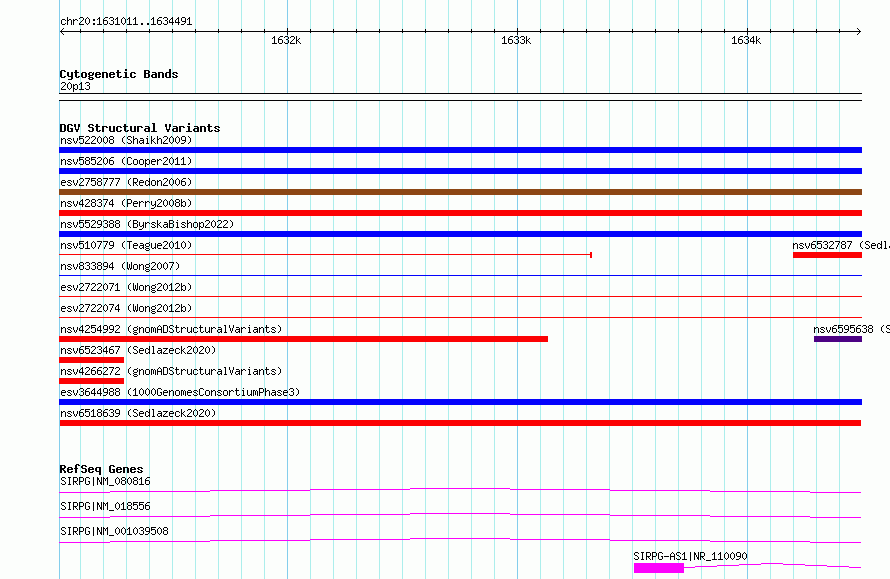Click the 1634k ruler tick label
Image resolution: width=890 pixels, height=579 pixels.
746,40
